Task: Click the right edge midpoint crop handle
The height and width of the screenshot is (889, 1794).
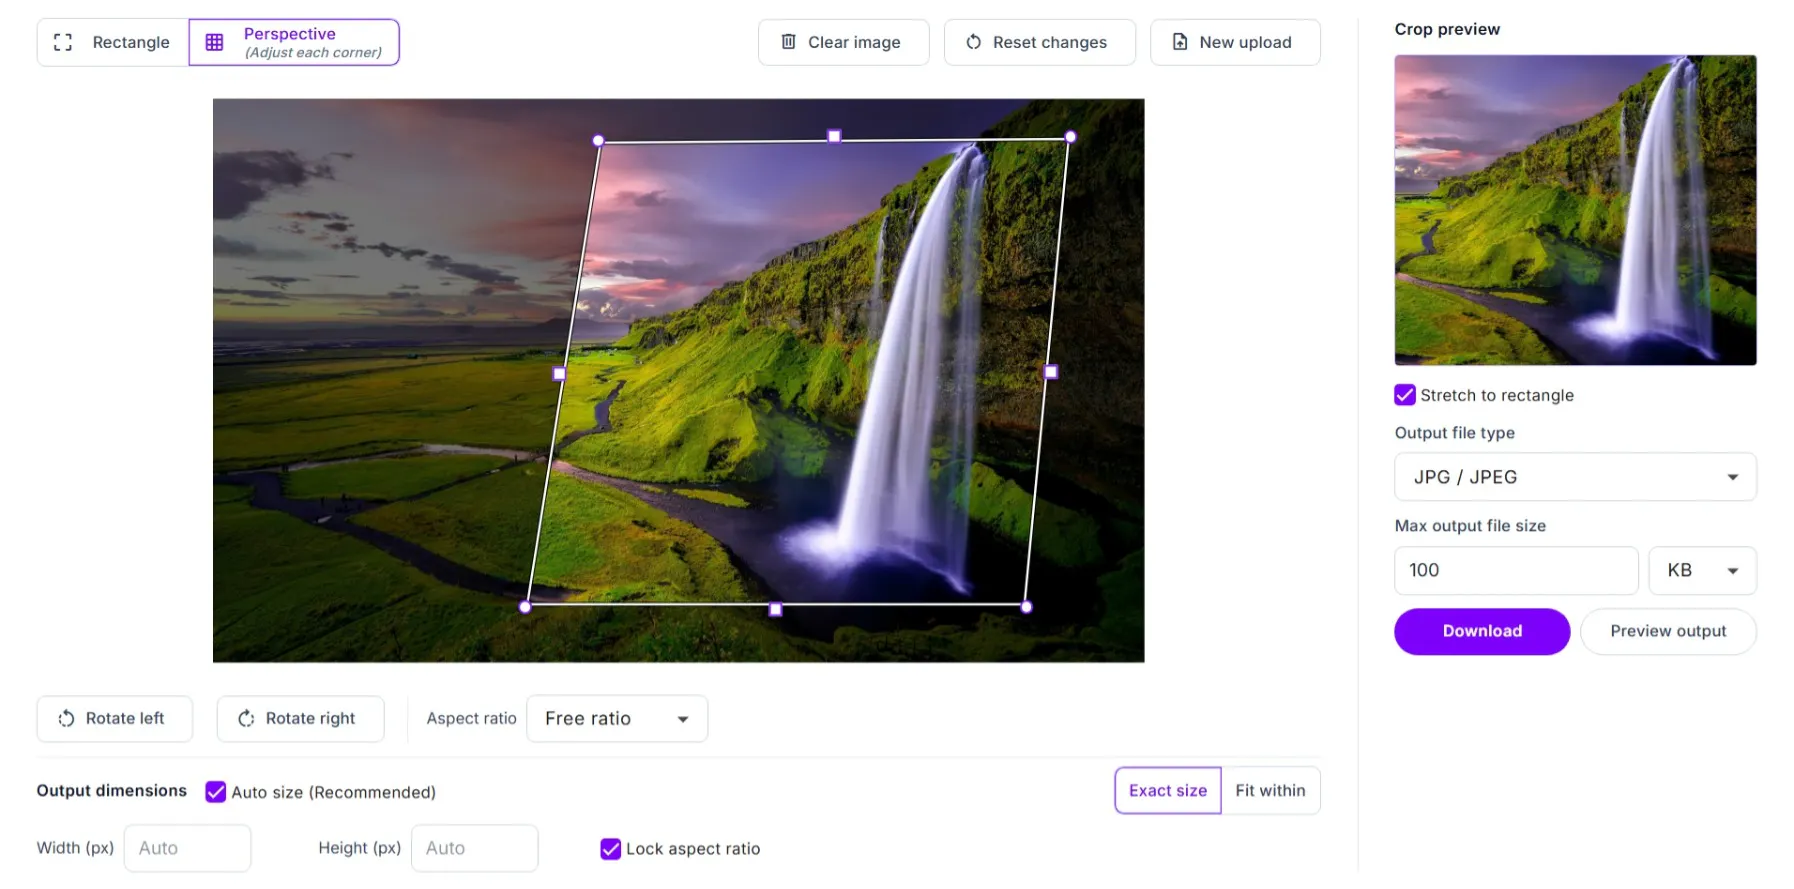Action: click(x=1050, y=372)
